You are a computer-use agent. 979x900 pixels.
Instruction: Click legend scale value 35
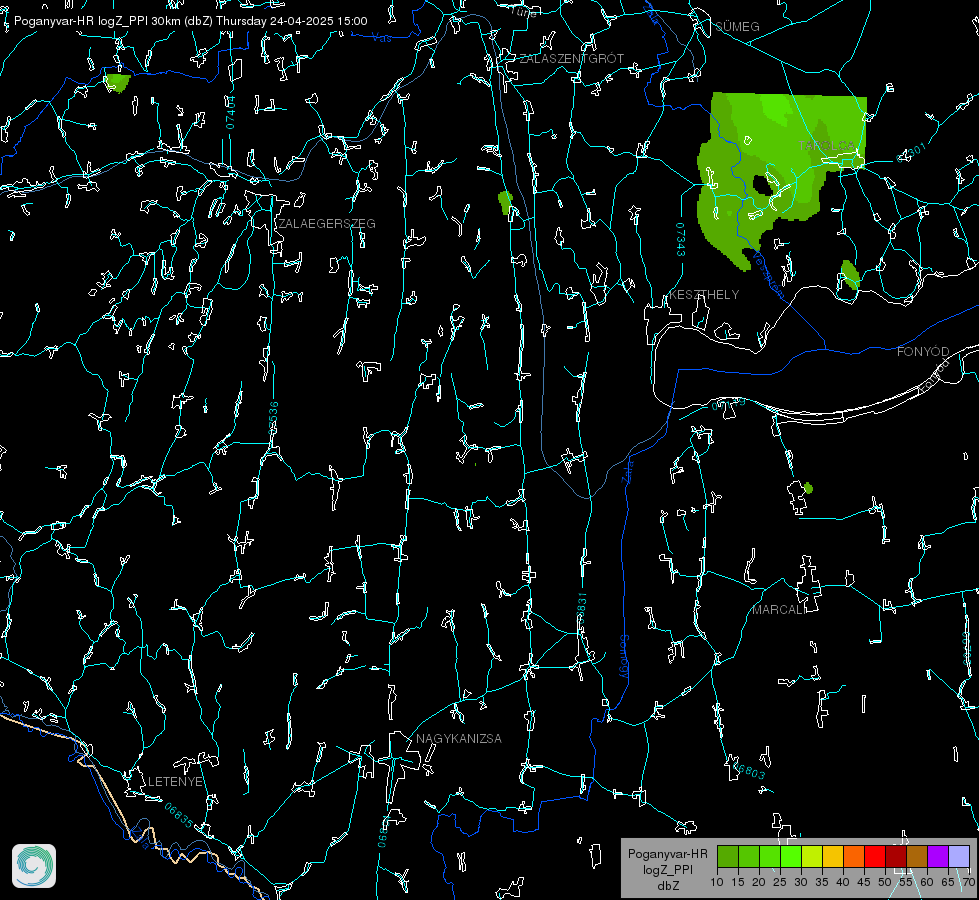click(x=822, y=883)
